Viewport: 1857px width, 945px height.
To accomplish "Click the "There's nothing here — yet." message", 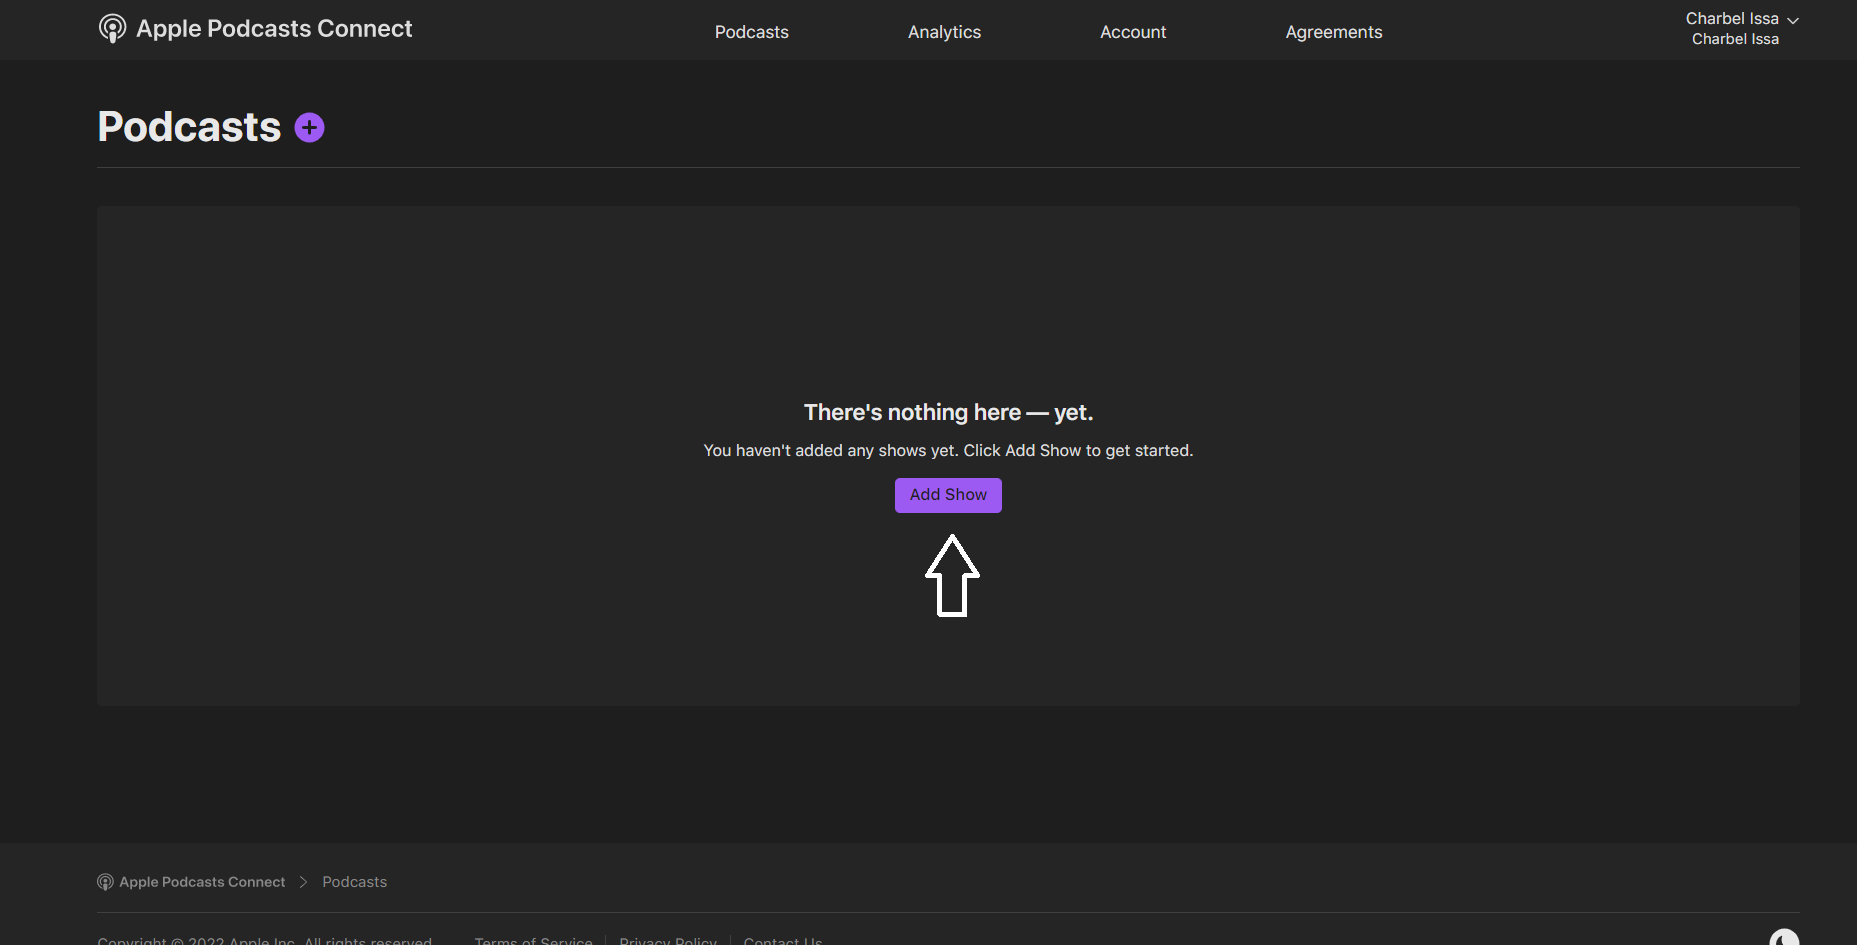I will pos(948,413).
